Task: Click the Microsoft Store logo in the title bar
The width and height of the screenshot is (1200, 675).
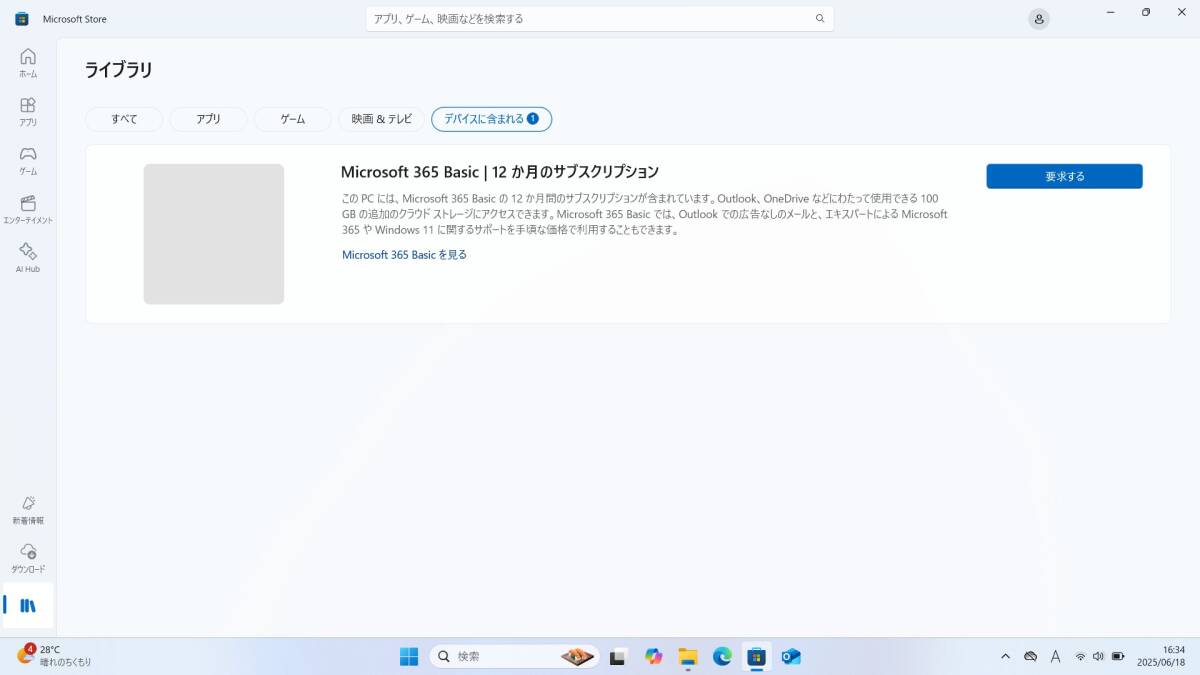Action: coord(22,19)
